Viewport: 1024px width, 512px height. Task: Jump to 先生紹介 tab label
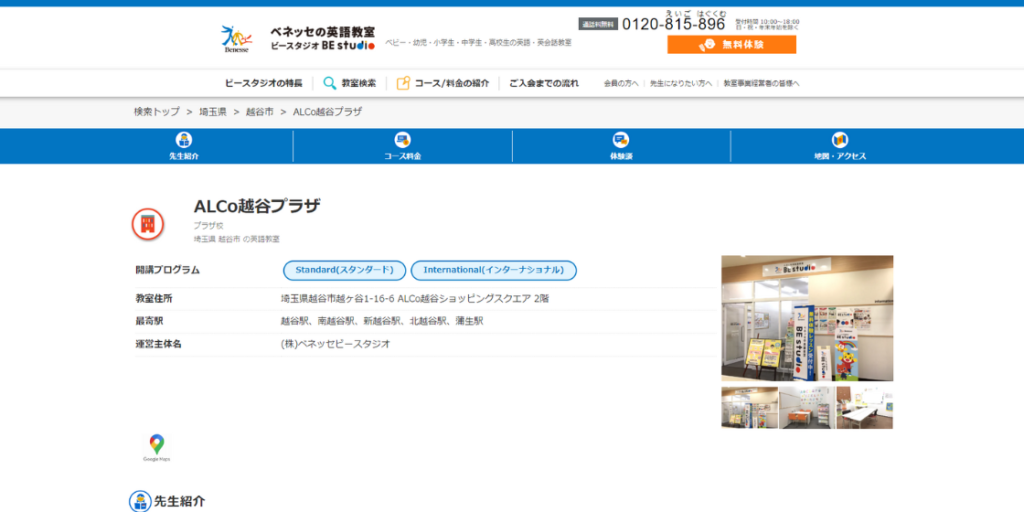tap(184, 157)
